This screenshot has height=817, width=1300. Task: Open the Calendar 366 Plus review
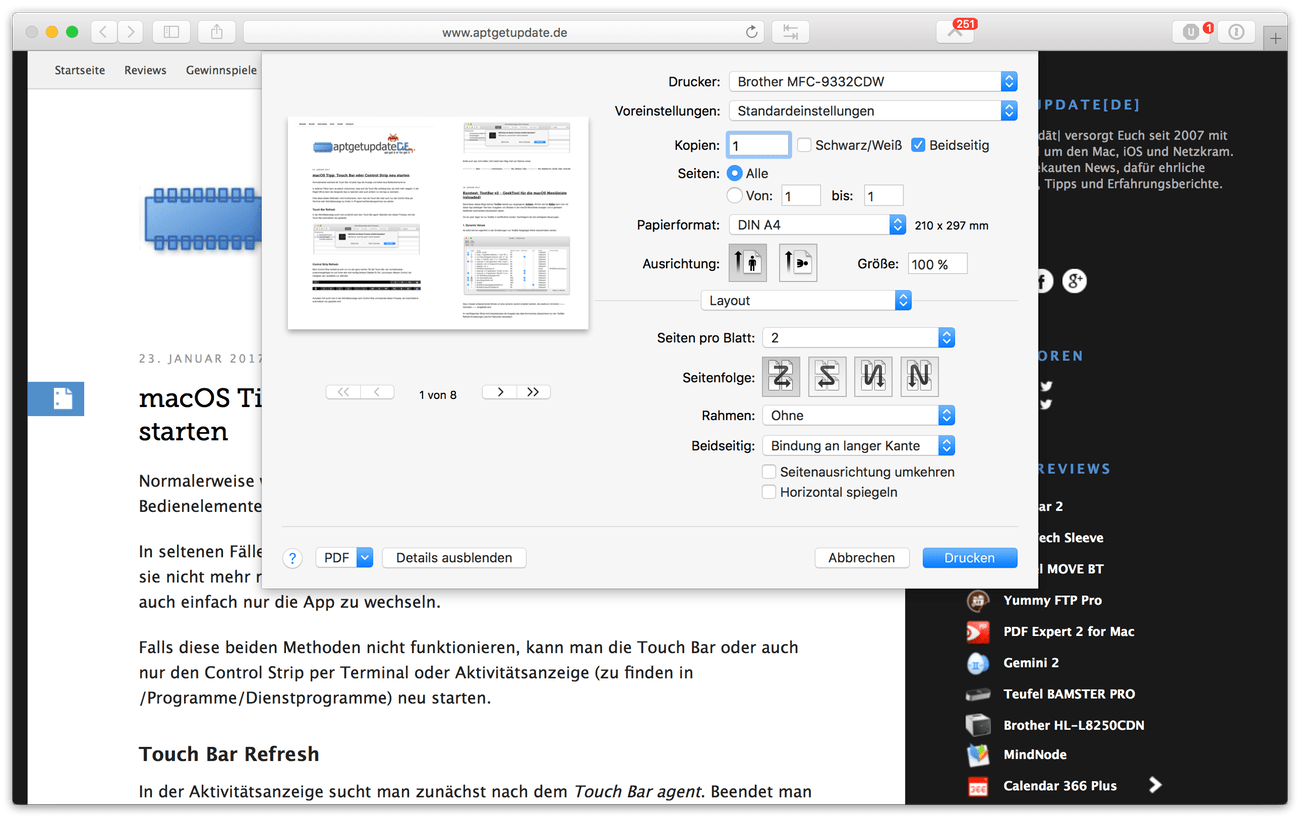pyautogui.click(x=1060, y=785)
